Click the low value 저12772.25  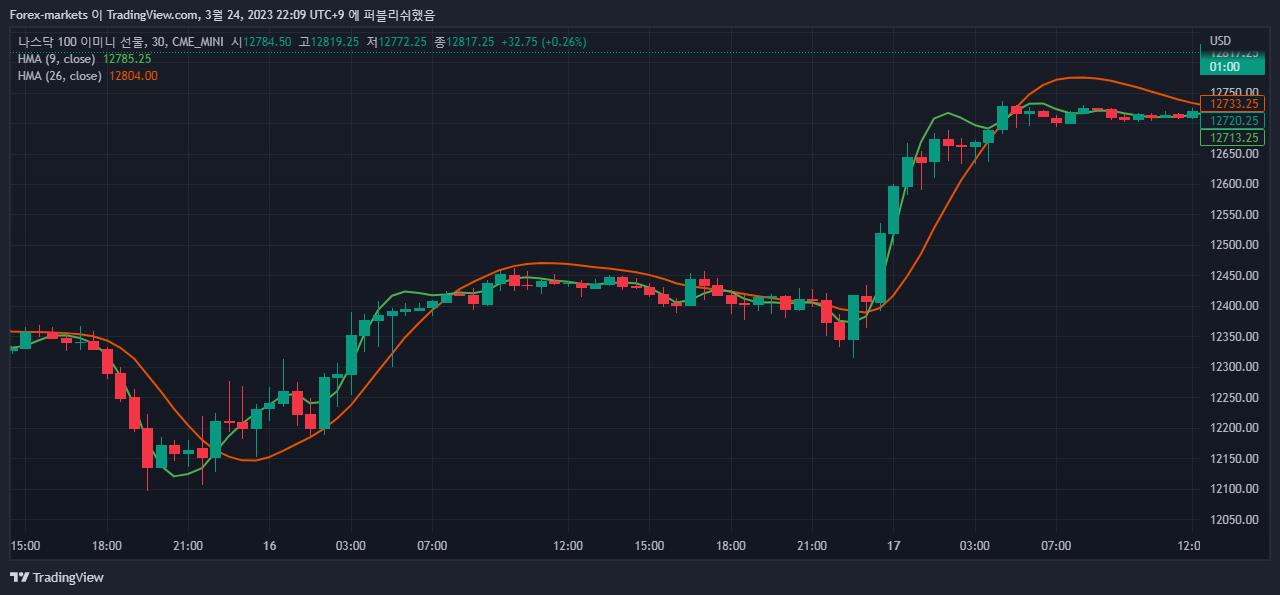pyautogui.click(x=397, y=42)
